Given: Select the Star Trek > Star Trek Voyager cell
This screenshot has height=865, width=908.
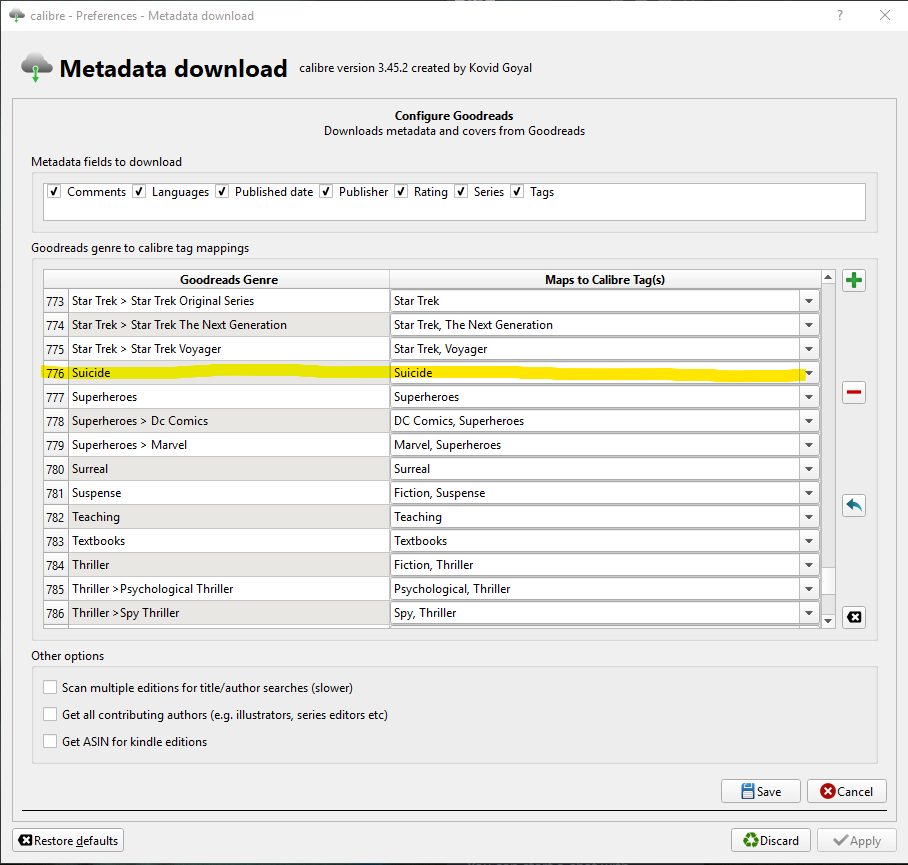Looking at the screenshot, I should [229, 349].
